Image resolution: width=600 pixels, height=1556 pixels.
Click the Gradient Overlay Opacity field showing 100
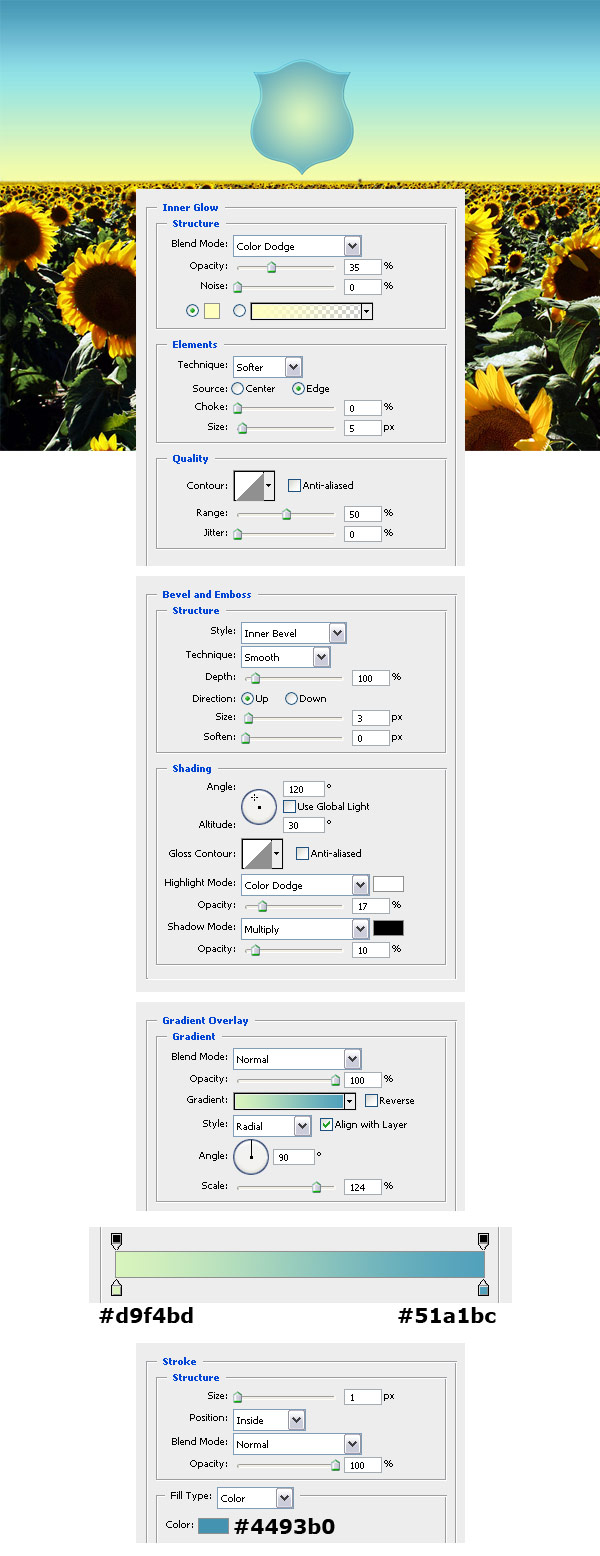tap(363, 1080)
